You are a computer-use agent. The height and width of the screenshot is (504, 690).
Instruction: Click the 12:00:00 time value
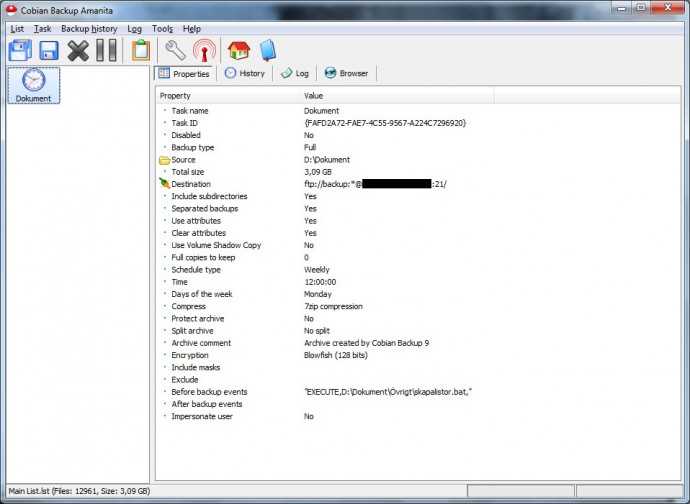(x=320, y=282)
